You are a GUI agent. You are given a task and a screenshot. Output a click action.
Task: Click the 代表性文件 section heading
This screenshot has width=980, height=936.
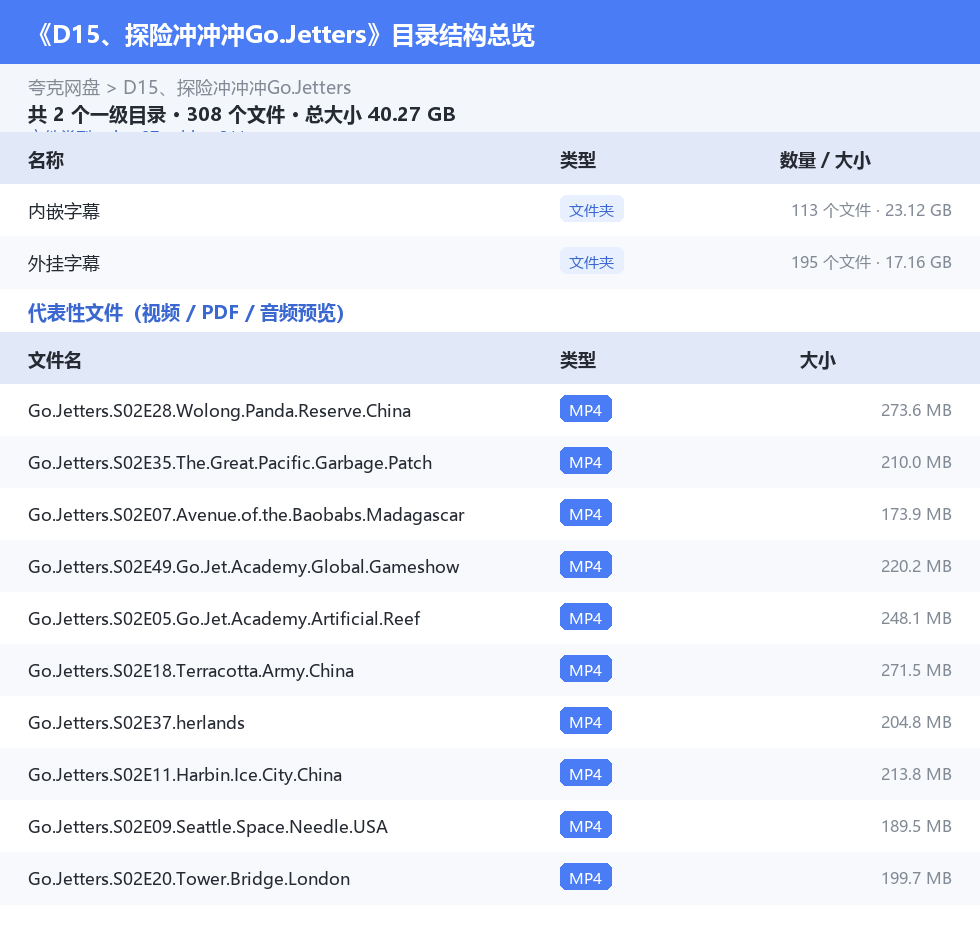click(x=186, y=312)
